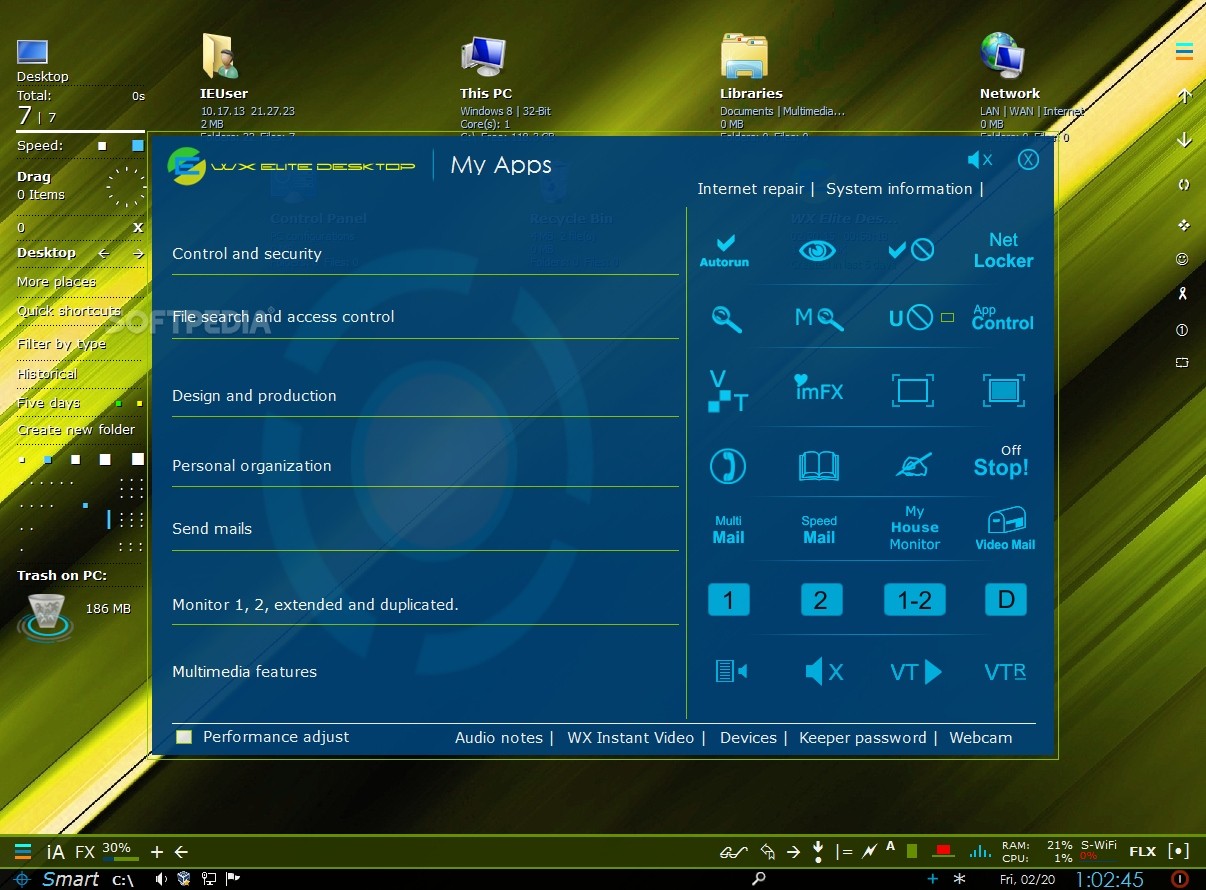Click the eye monitoring icon
Image resolution: width=1206 pixels, height=890 pixels.
[x=817, y=250]
